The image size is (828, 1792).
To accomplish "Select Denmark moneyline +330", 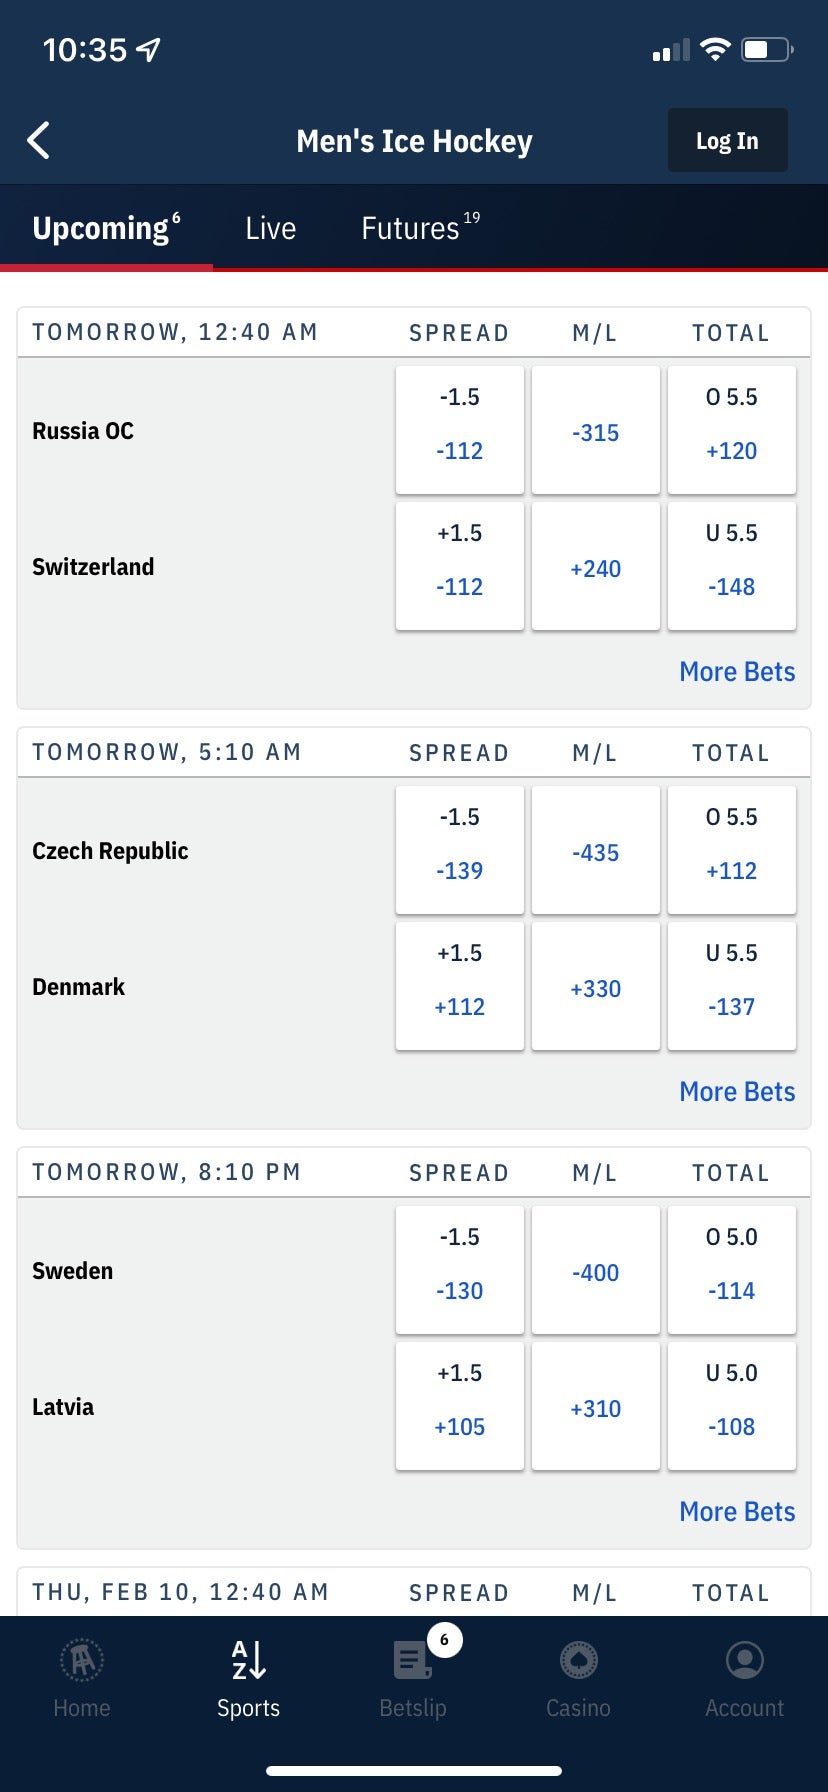I will (596, 987).
